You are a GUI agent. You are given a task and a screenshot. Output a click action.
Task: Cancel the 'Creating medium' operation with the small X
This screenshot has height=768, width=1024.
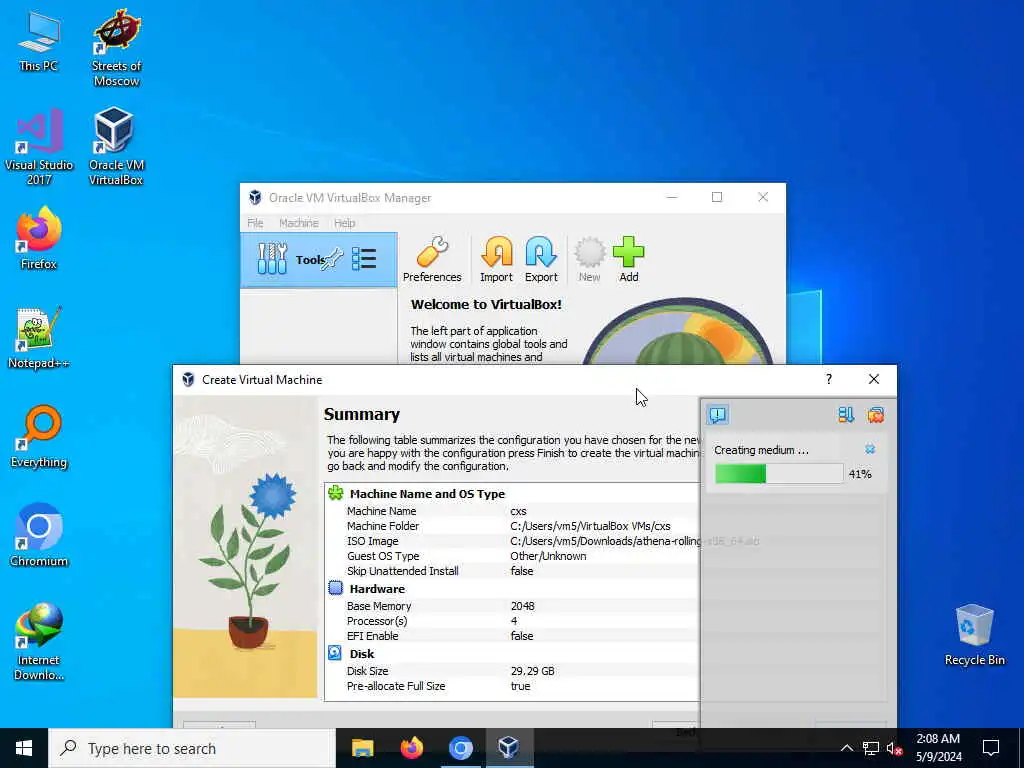(x=870, y=449)
